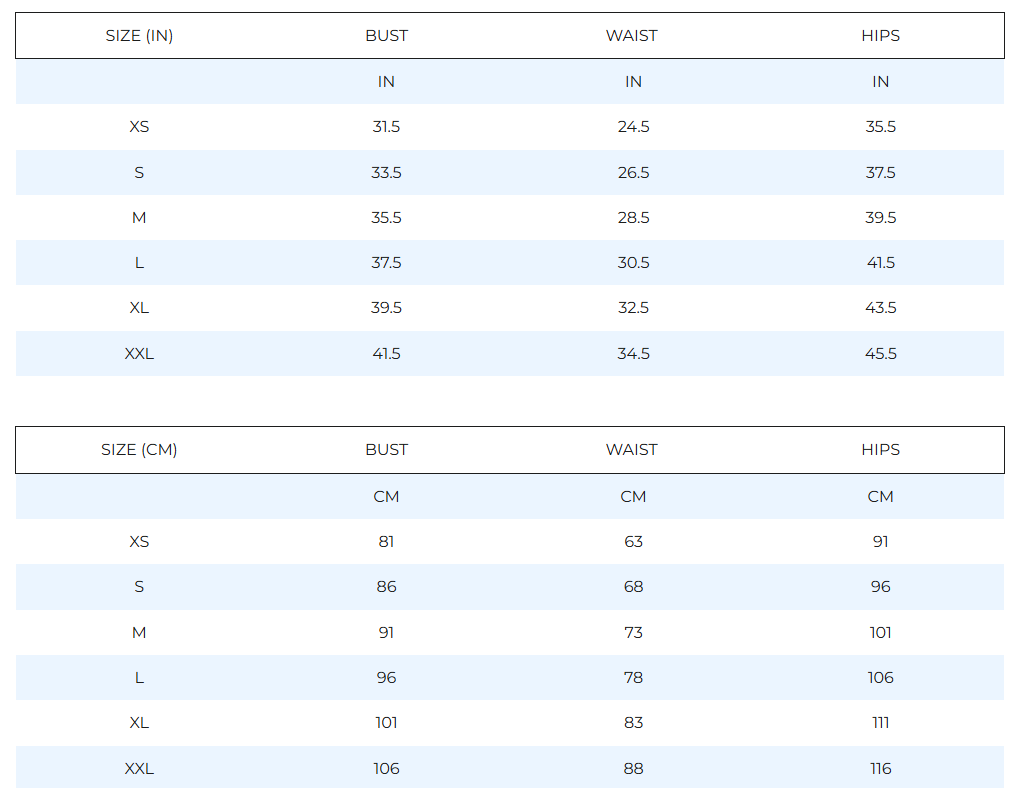Select the 41.5 hips value for size L
This screenshot has width=1024, height=788.
point(880,263)
